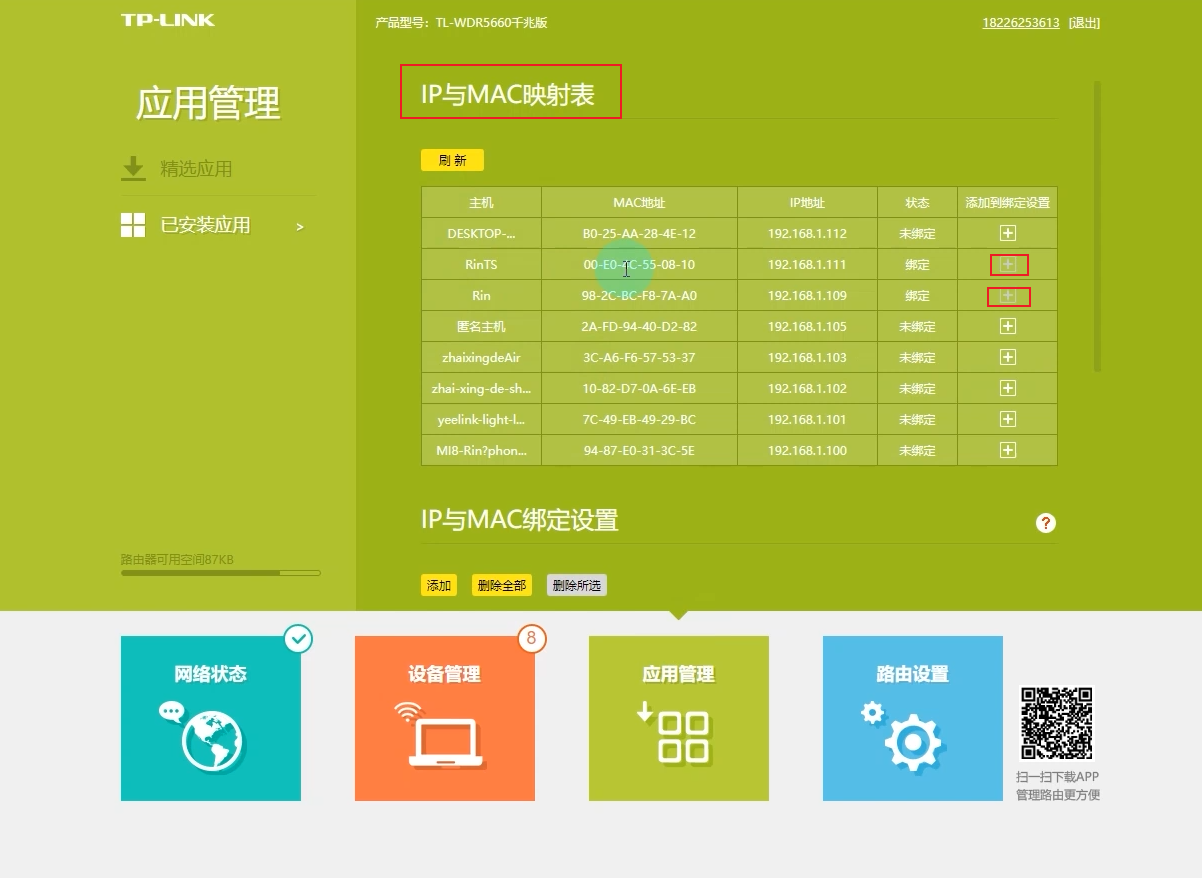Click the 未绑定 status for the DESKTOP host
The image size is (1202, 878).
point(917,233)
